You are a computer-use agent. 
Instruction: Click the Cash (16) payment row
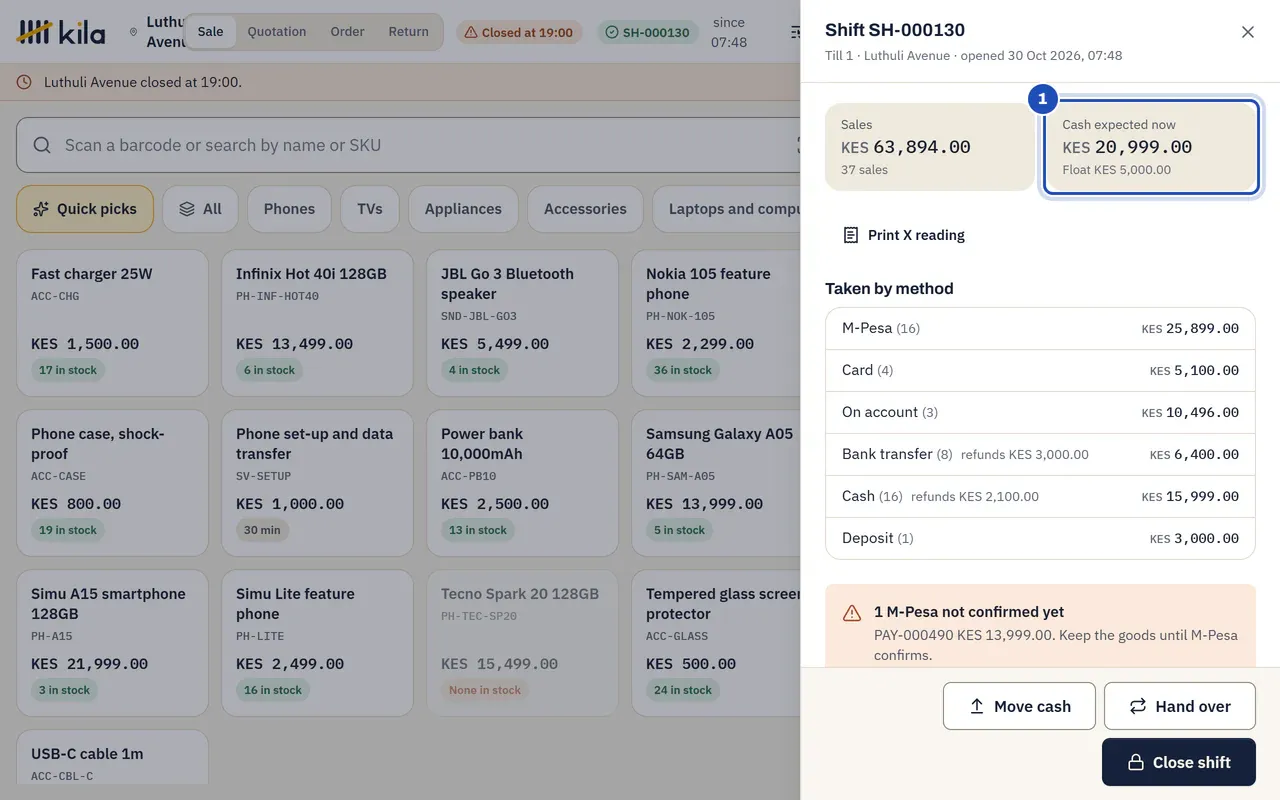tap(1040, 496)
